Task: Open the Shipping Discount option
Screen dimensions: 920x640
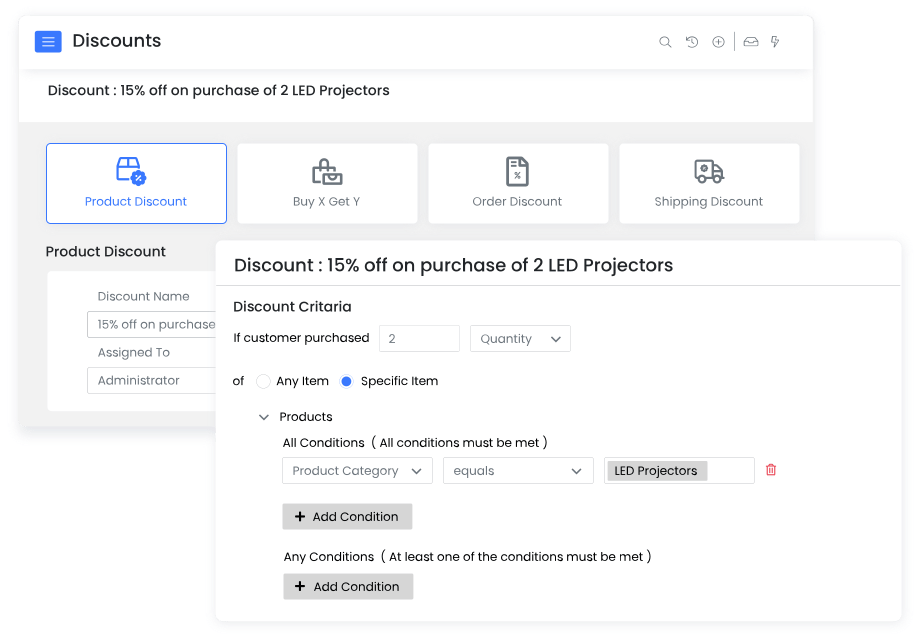Action: [x=709, y=184]
